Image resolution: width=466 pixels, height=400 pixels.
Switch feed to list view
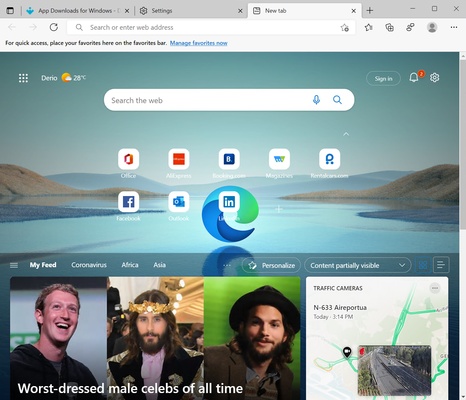click(441, 265)
